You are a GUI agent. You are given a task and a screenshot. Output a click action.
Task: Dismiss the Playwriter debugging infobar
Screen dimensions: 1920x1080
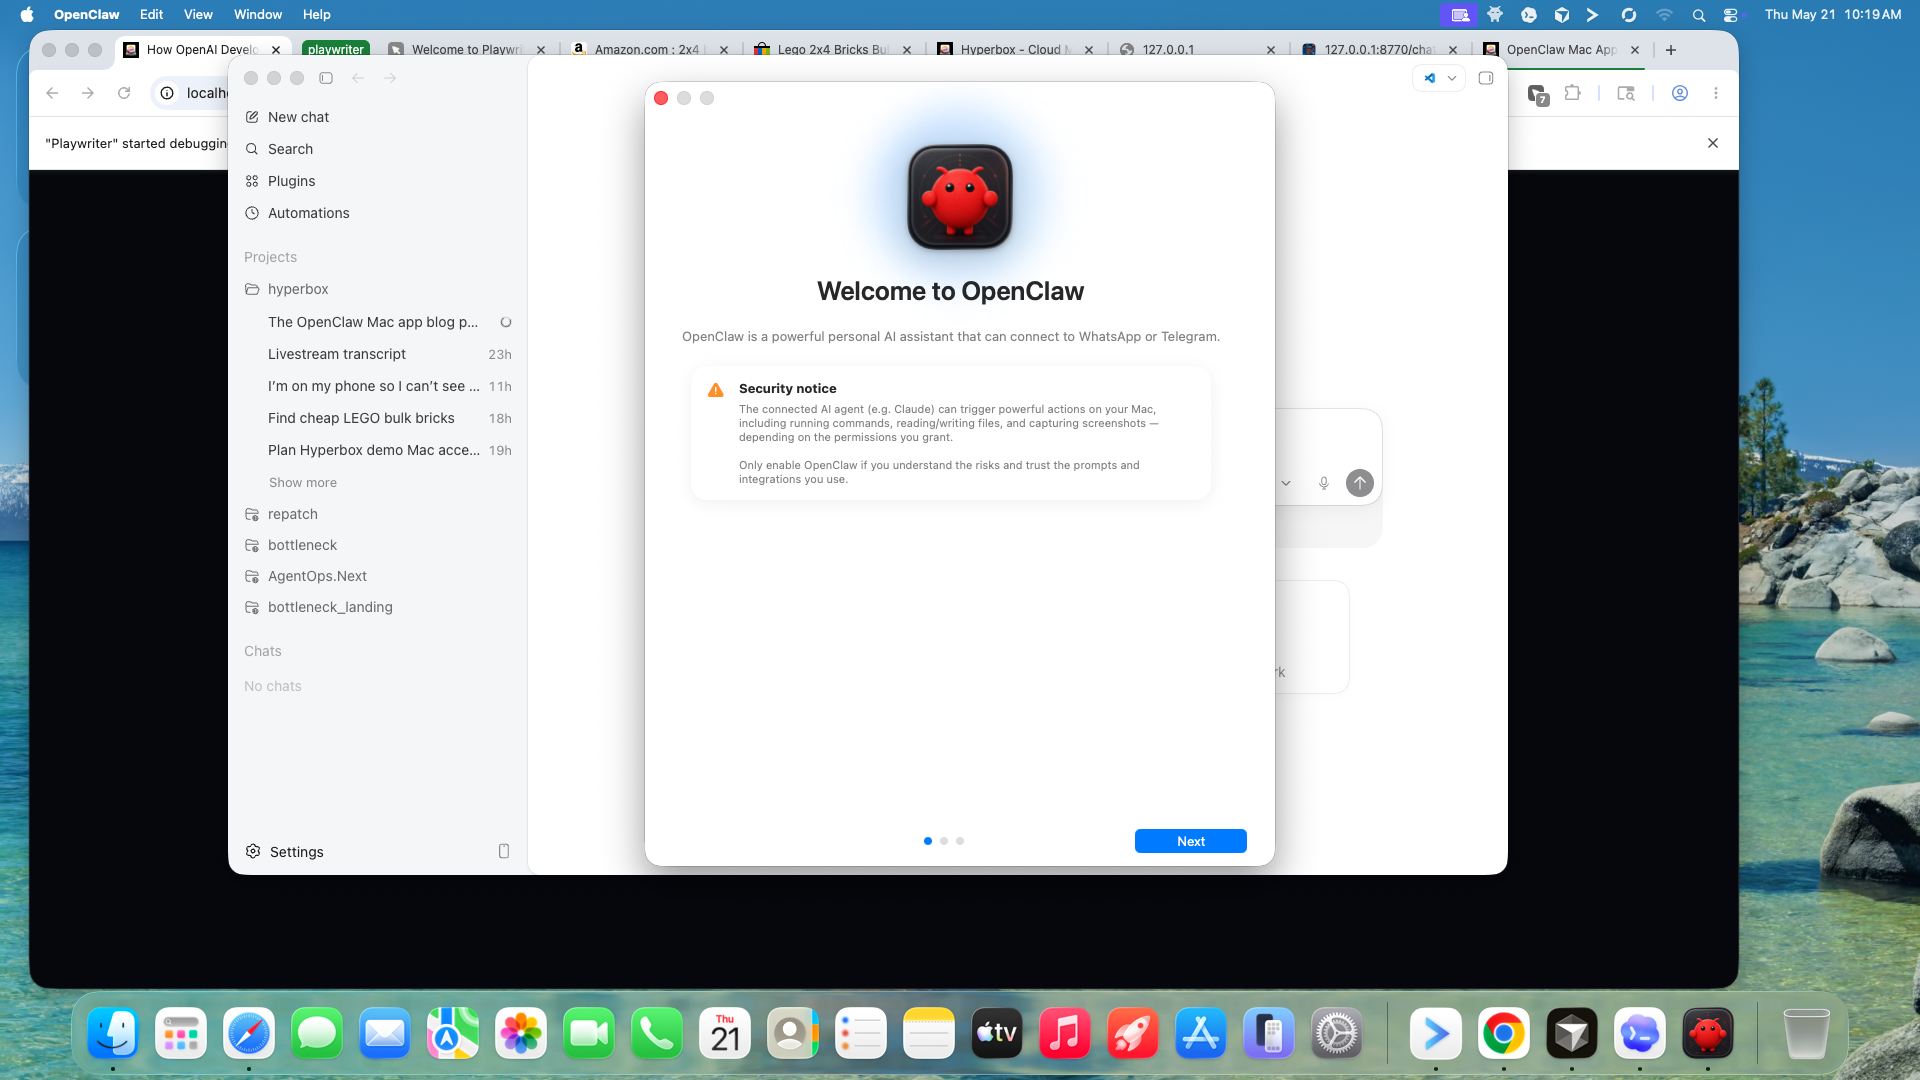coord(1713,143)
